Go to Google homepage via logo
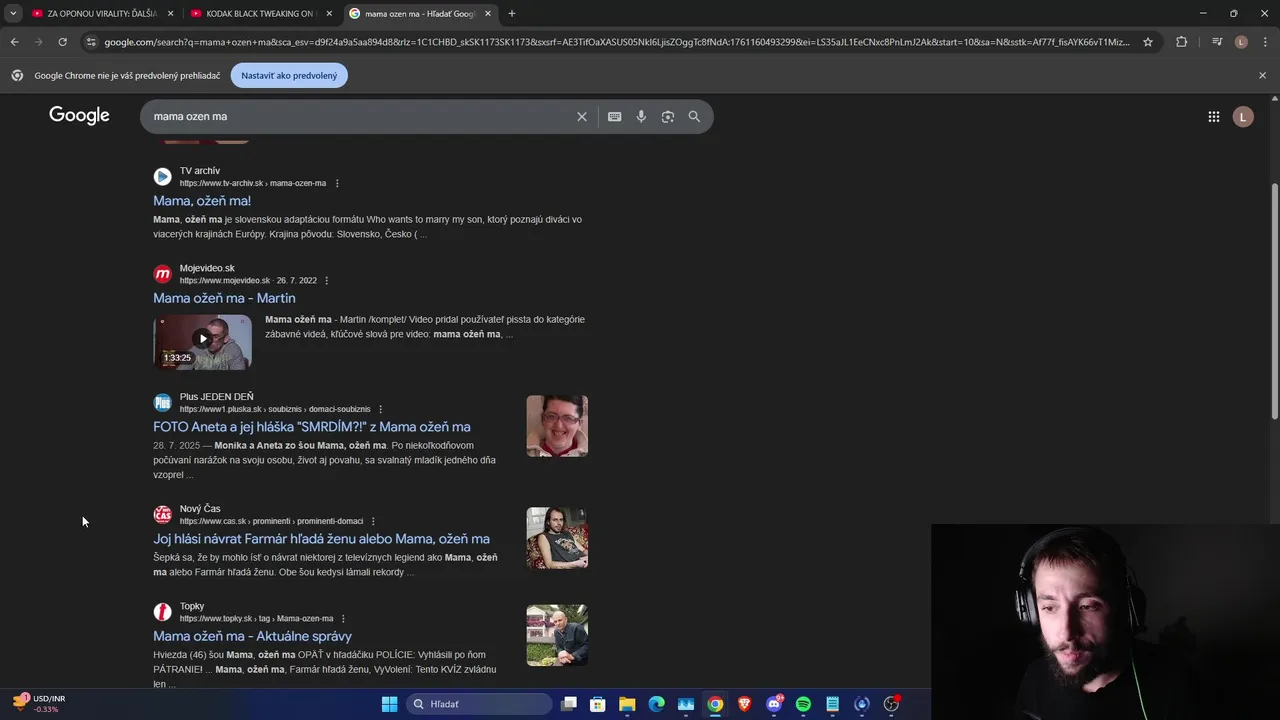The width and height of the screenshot is (1280, 720). click(79, 116)
